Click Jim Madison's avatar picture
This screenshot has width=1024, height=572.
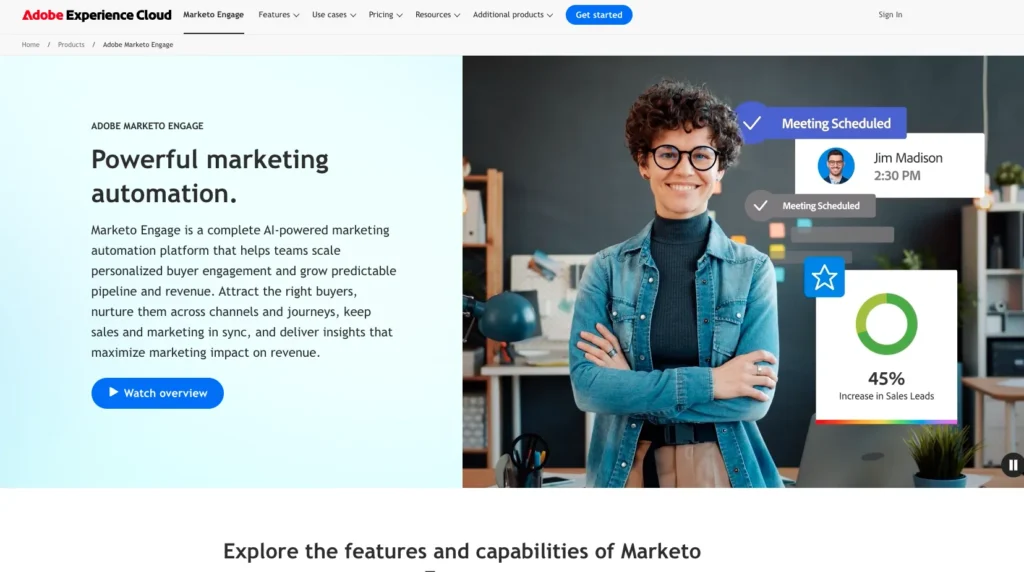tap(836, 166)
